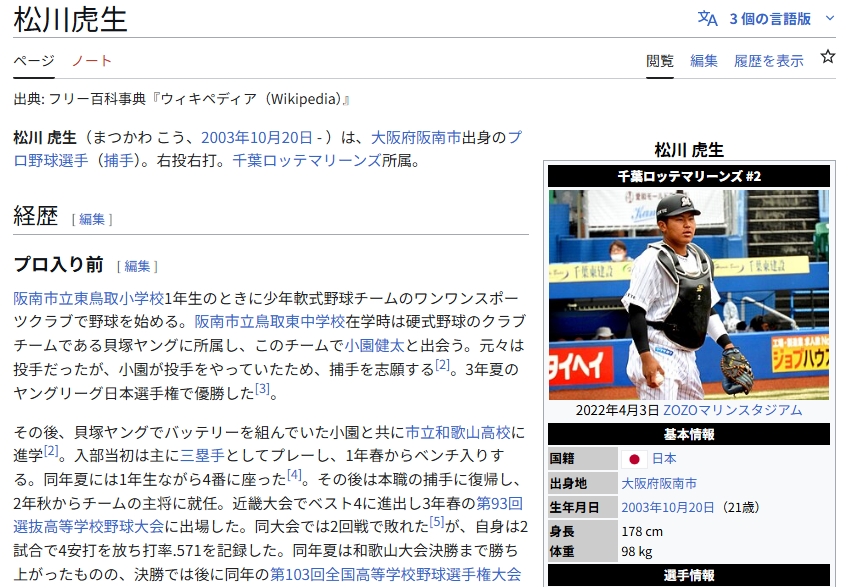Screen dimensions: 853x587
Task: Jump to citation reference [5]
Action: 437,521
